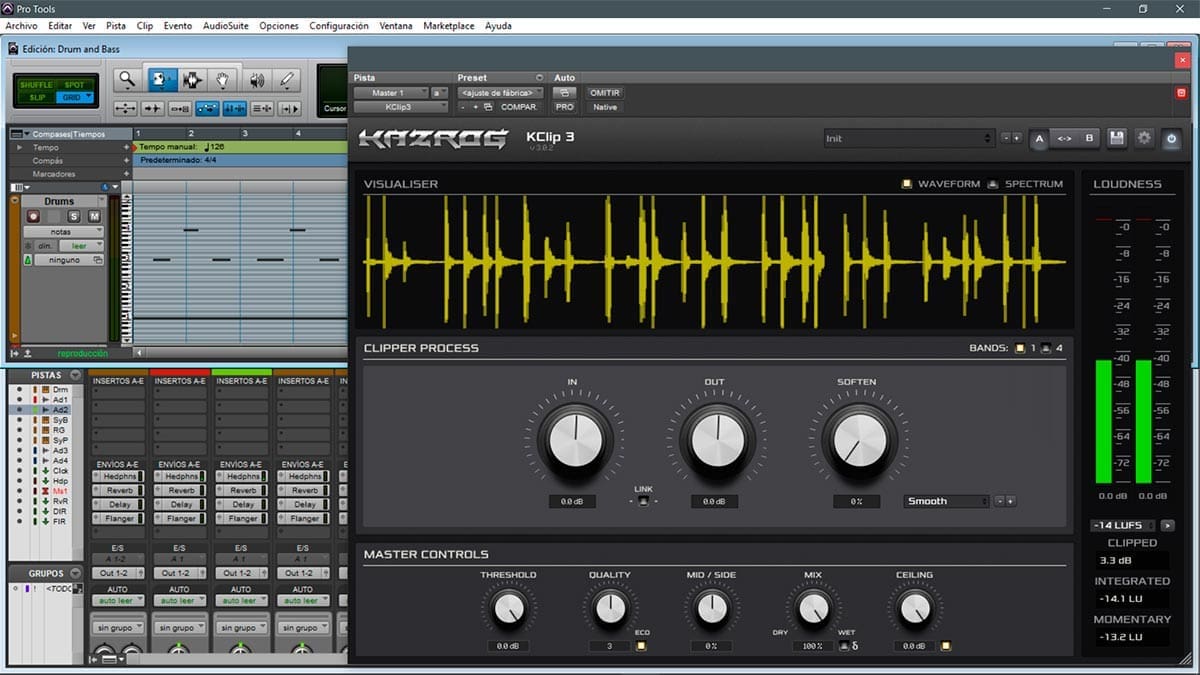Open the KClip3 insert selector dropdown
The width and height of the screenshot is (1200, 675).
coord(399,107)
